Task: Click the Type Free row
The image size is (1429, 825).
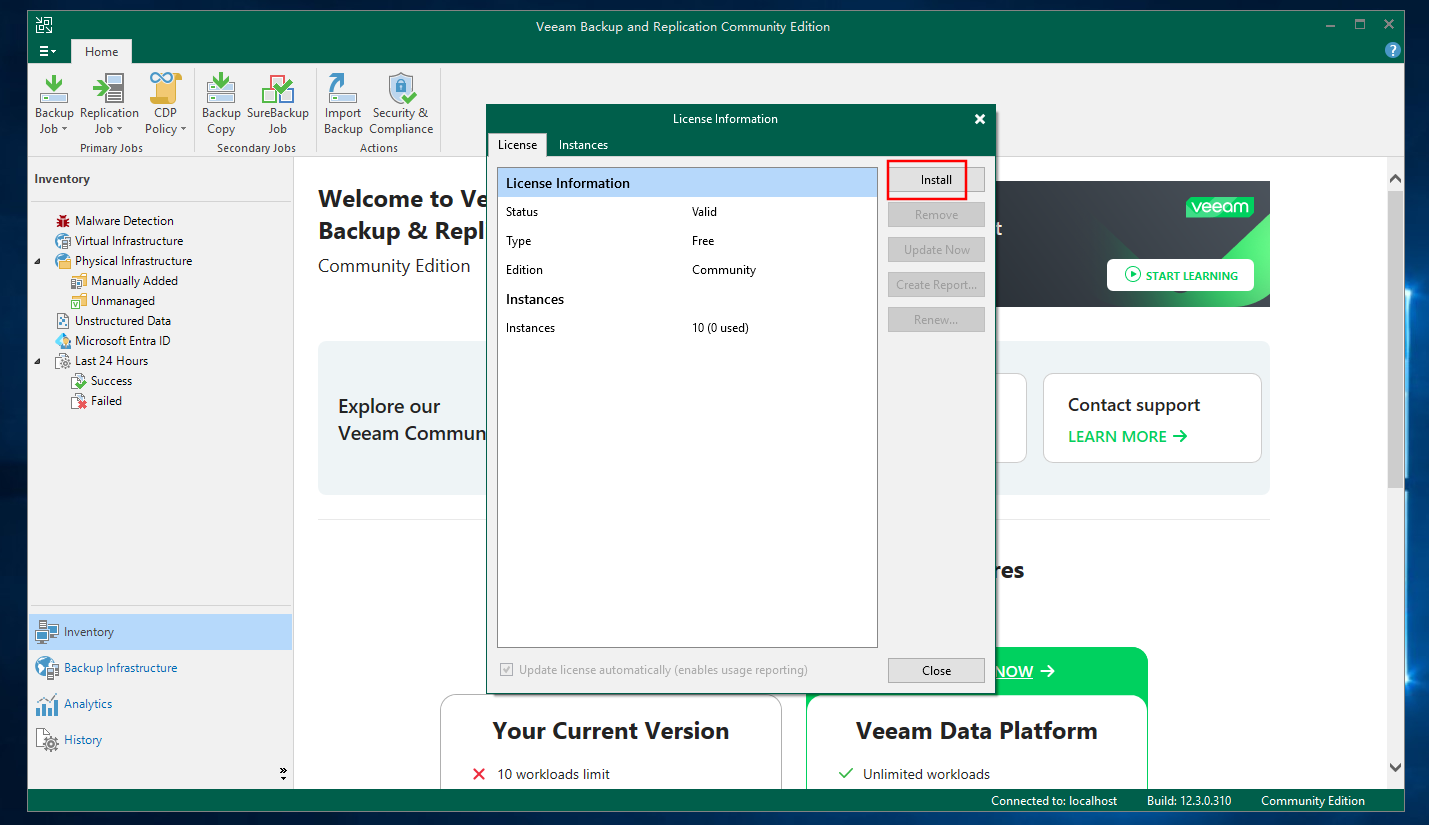Action: click(x=687, y=241)
